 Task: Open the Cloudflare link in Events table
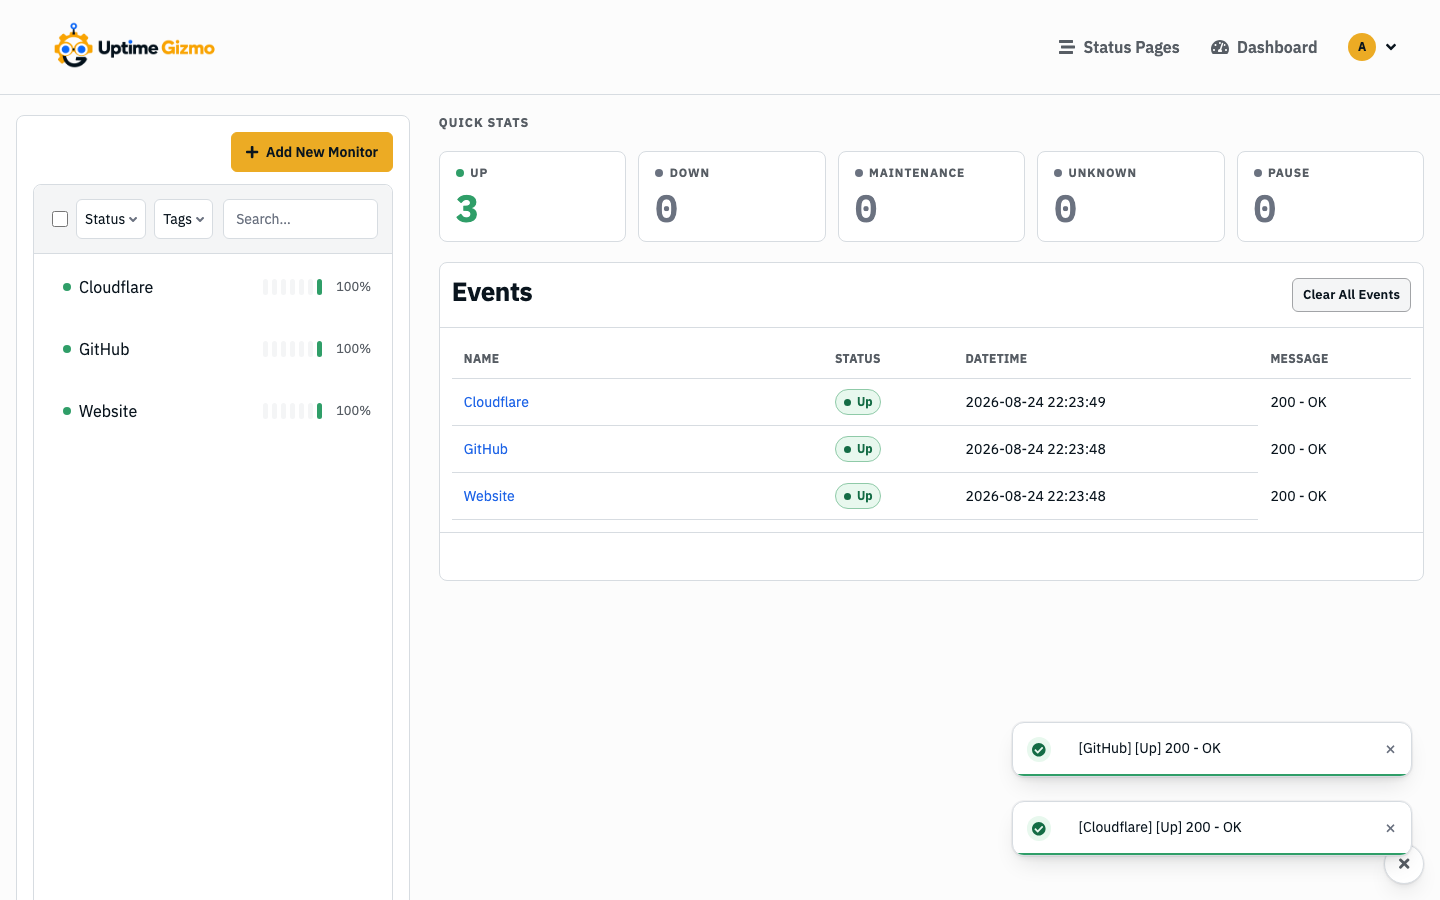(x=496, y=402)
